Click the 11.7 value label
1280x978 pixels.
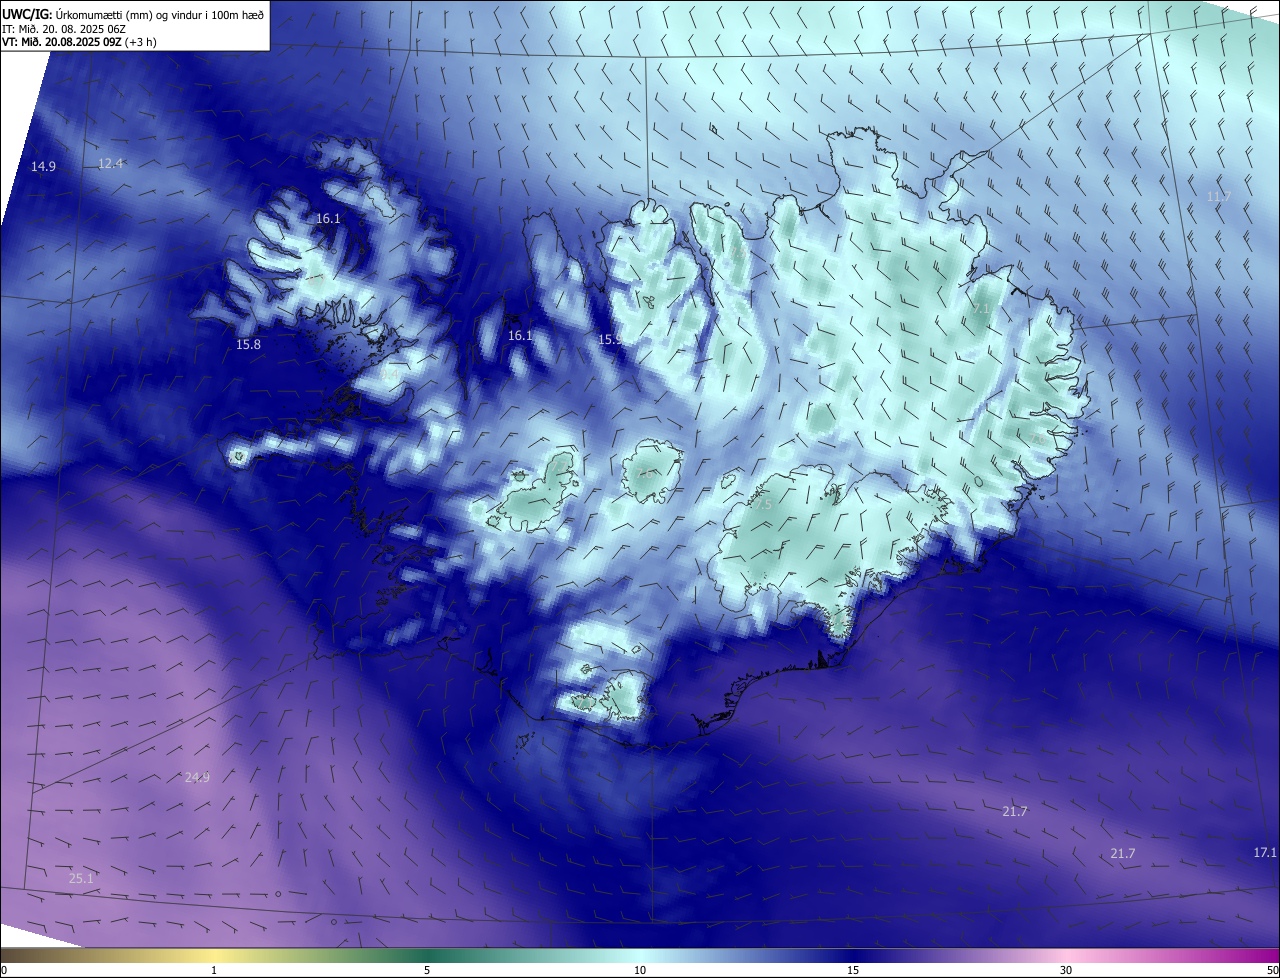1218,197
